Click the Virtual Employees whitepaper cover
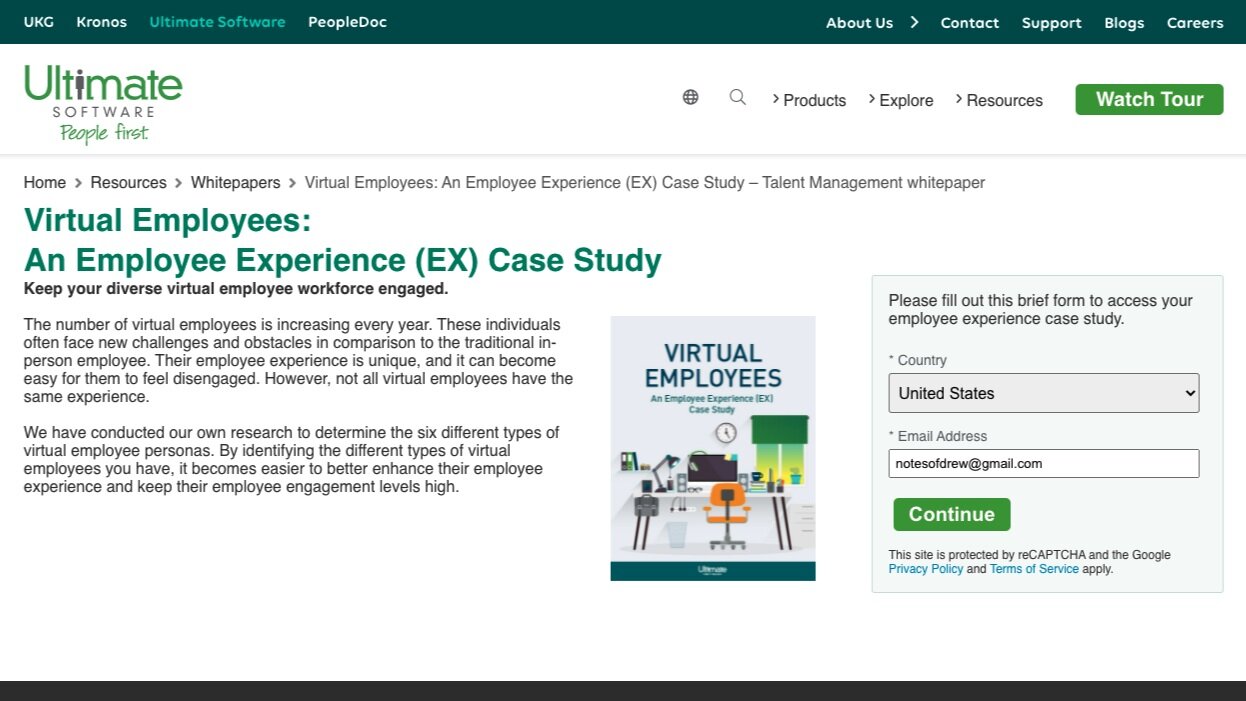Viewport: 1246px width, 701px height. (x=712, y=447)
